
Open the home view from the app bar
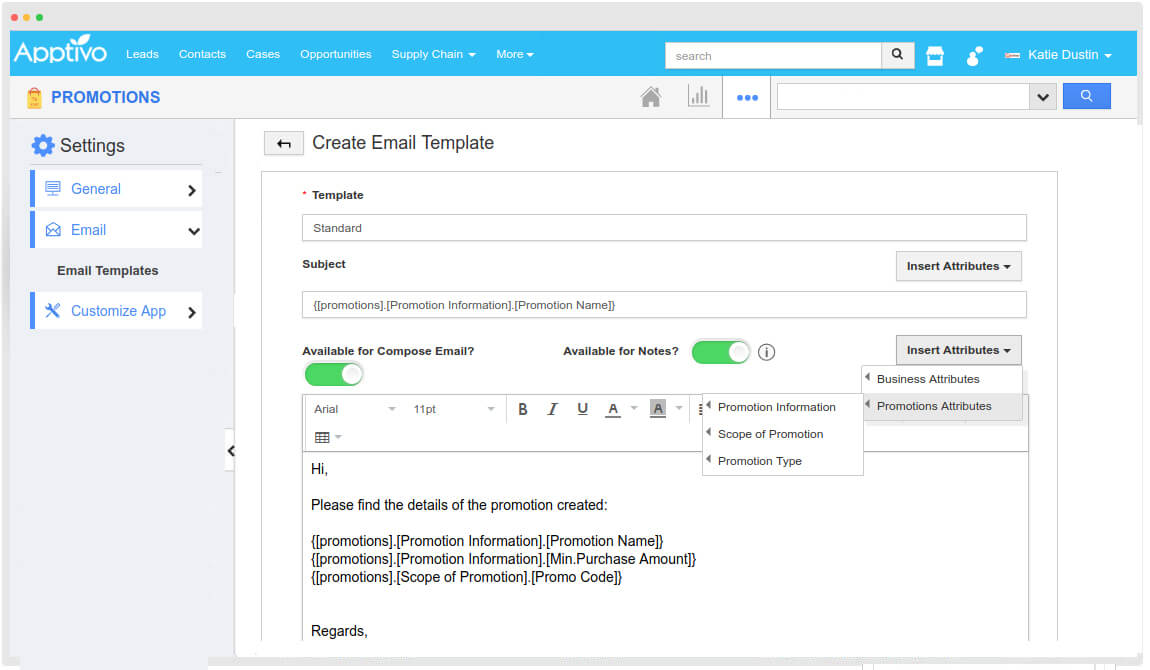(652, 96)
